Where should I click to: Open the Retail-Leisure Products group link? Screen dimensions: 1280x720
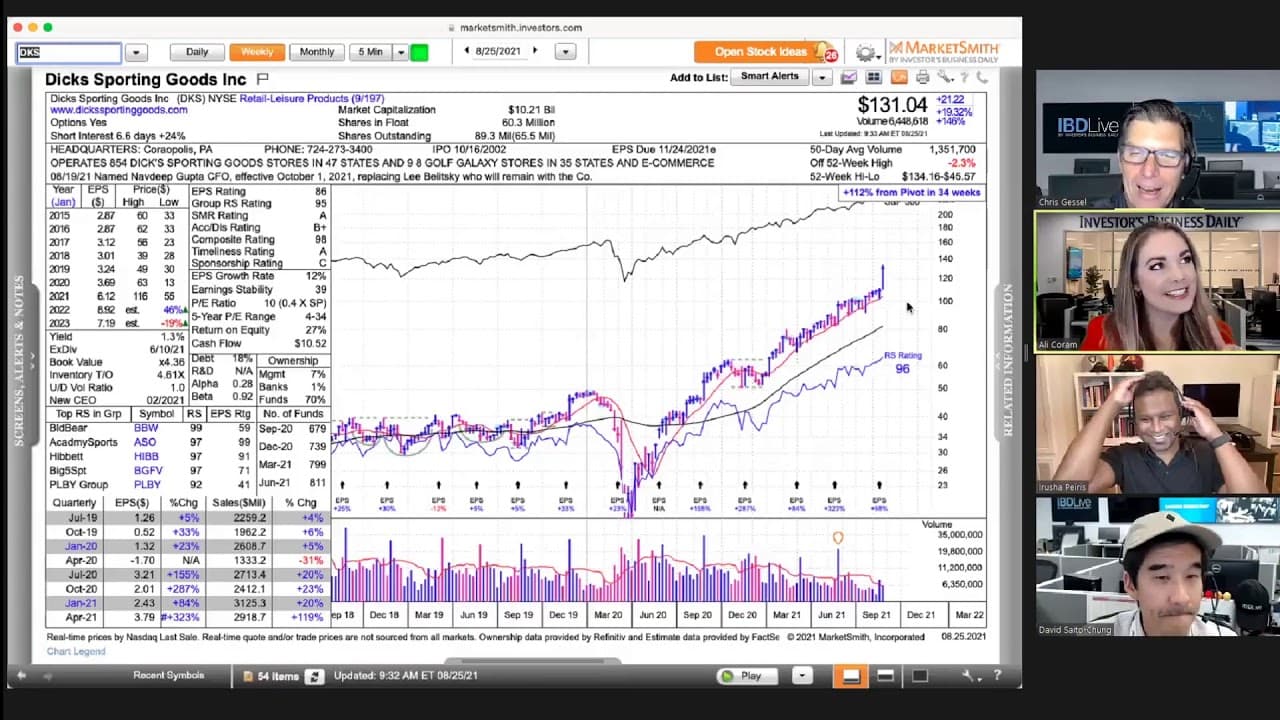tap(311, 98)
